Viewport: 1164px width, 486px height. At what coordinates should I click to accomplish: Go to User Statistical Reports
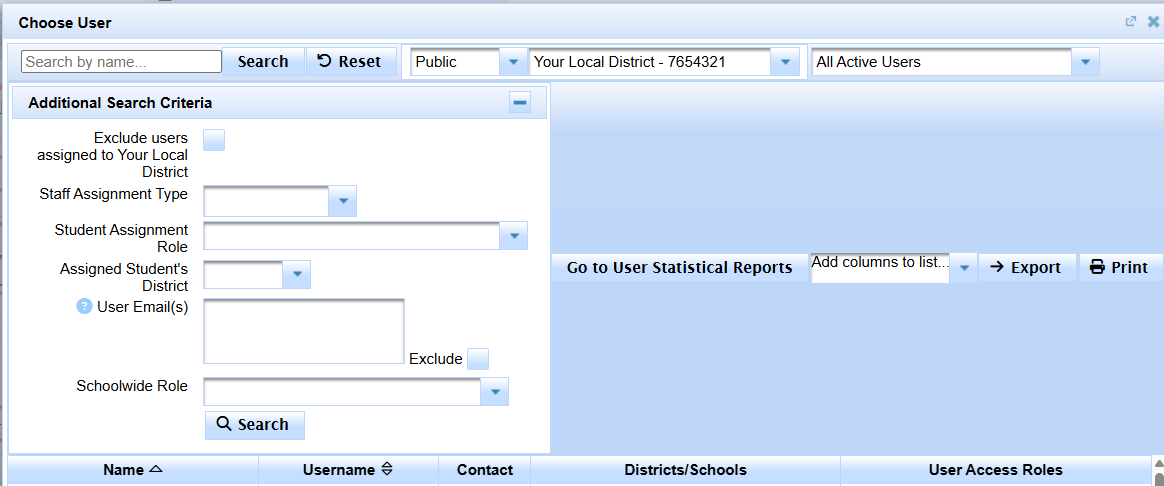[x=679, y=268]
